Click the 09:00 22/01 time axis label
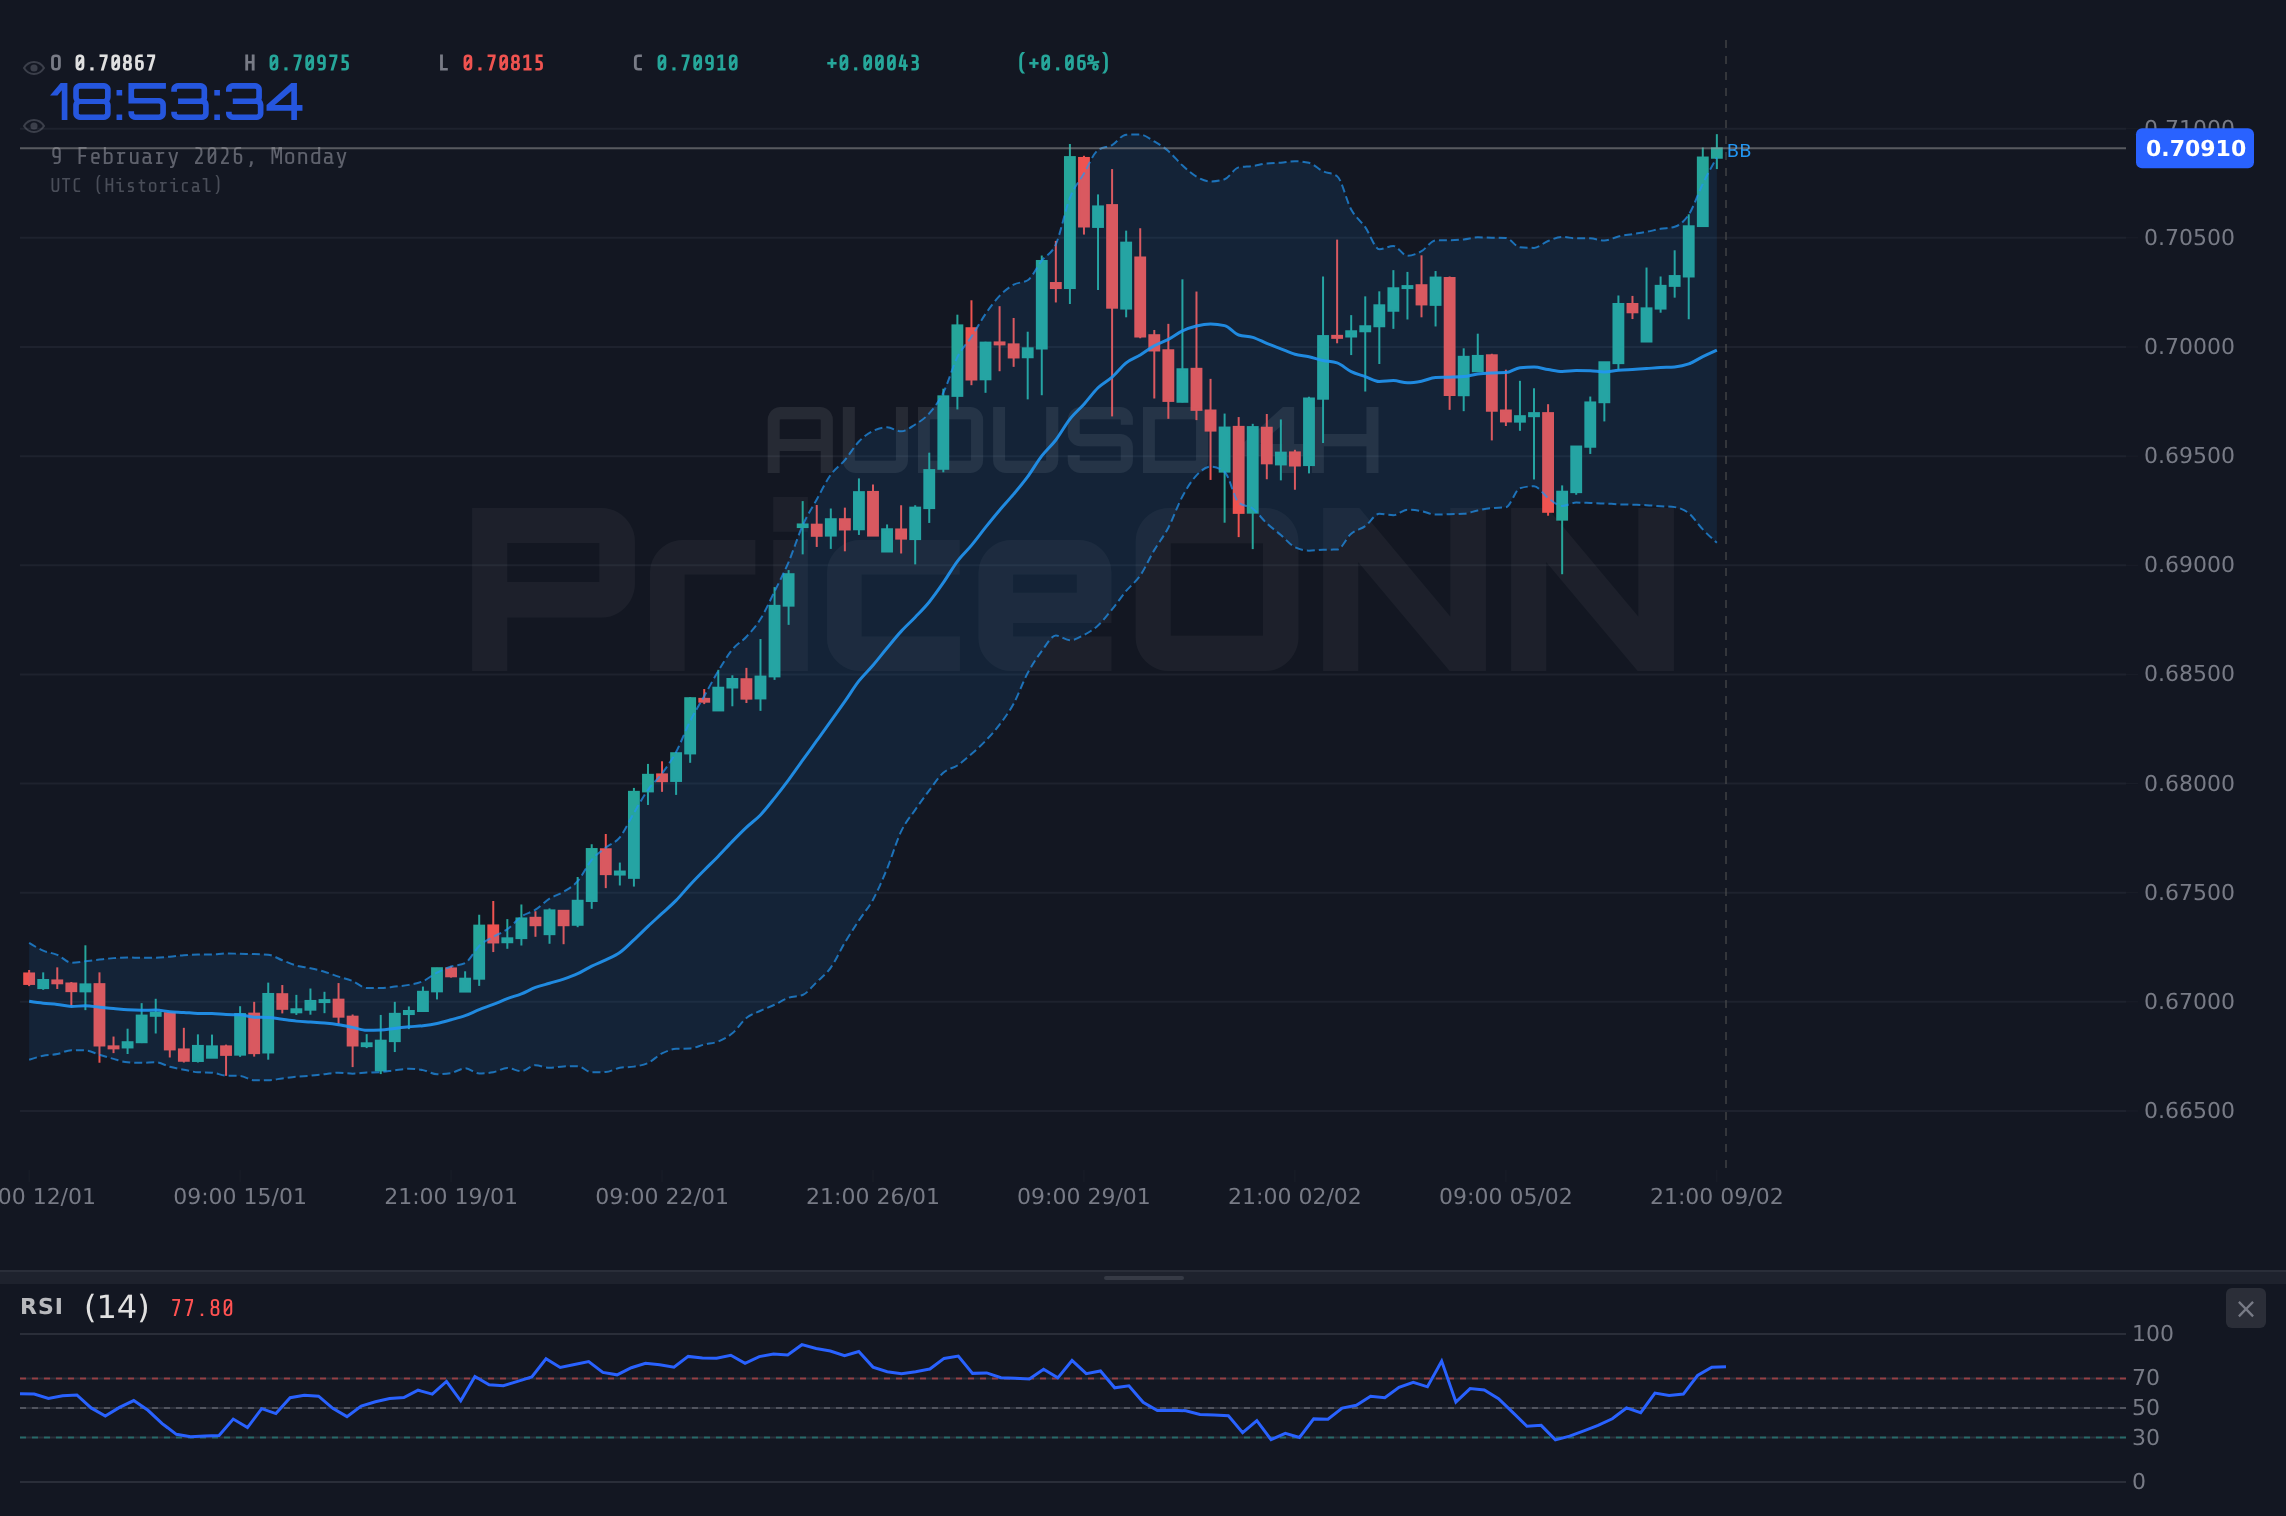Viewport: 2286px width, 1516px height. (x=662, y=1197)
